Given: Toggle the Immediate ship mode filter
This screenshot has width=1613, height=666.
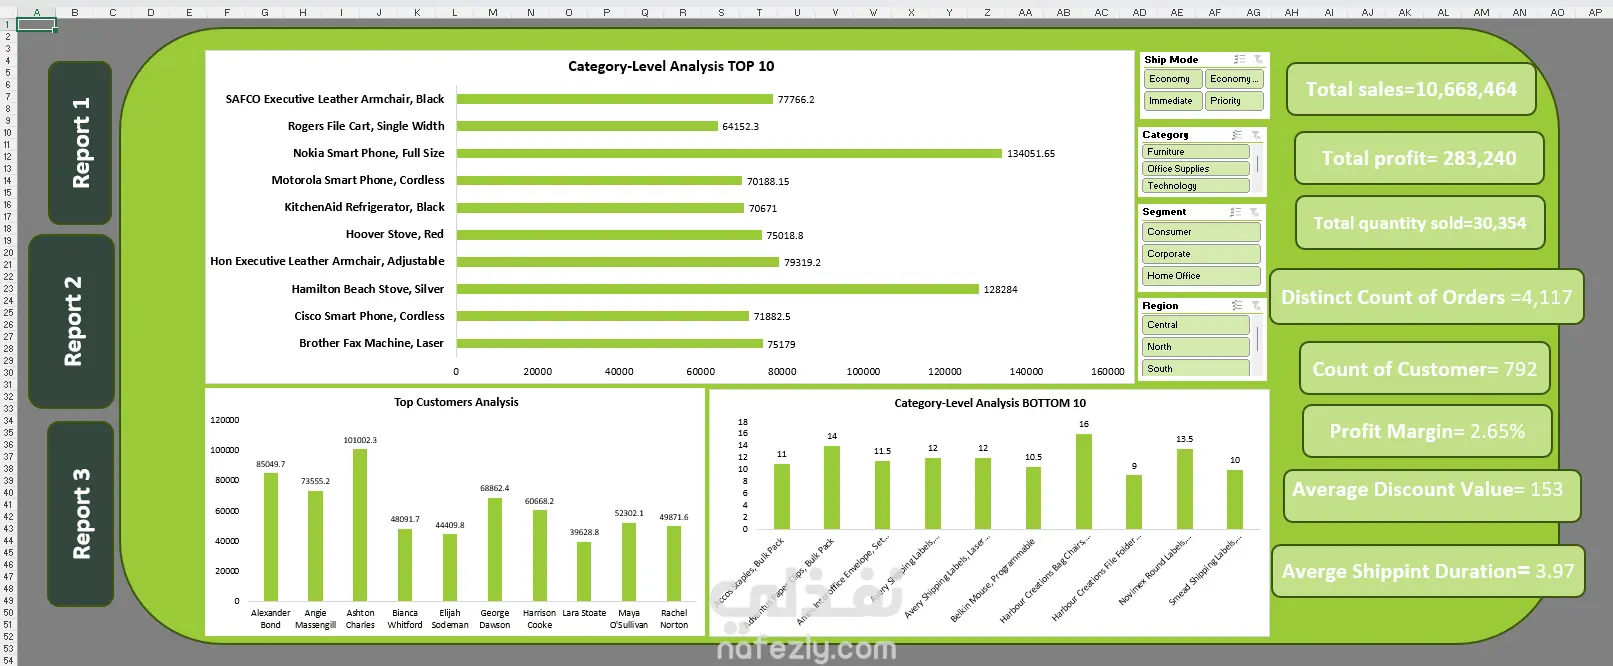Looking at the screenshot, I should (1172, 101).
